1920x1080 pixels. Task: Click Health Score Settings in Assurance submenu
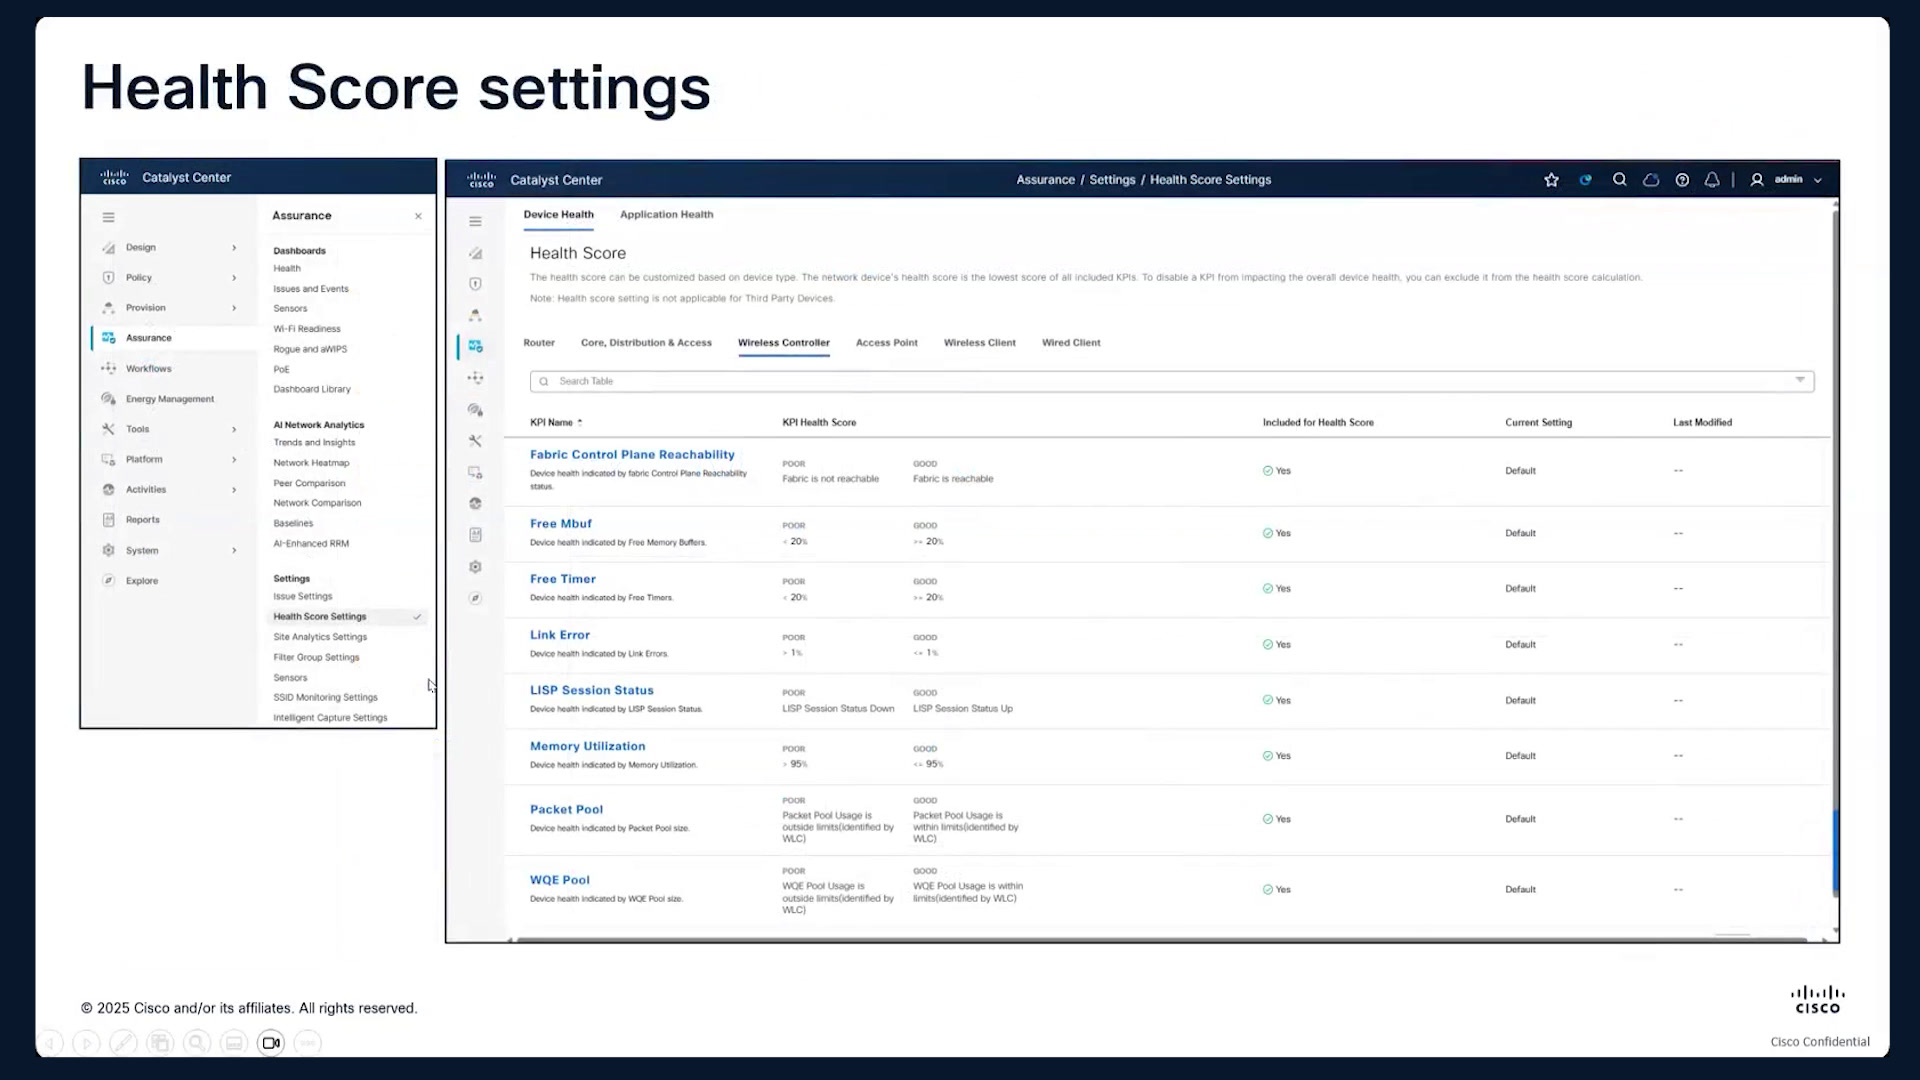point(320,617)
